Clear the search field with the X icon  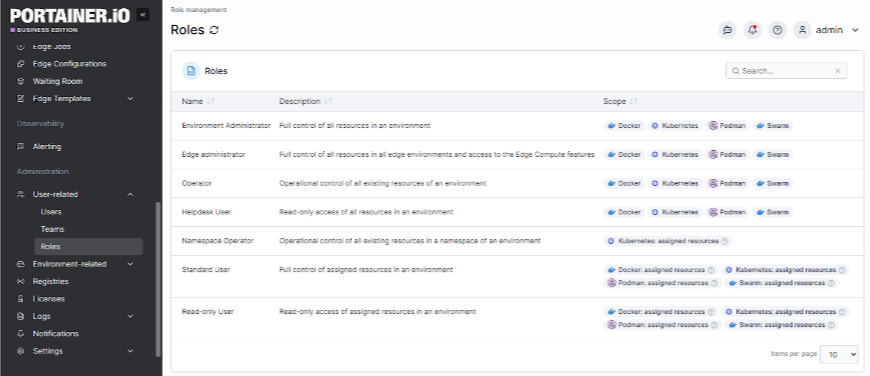(838, 71)
